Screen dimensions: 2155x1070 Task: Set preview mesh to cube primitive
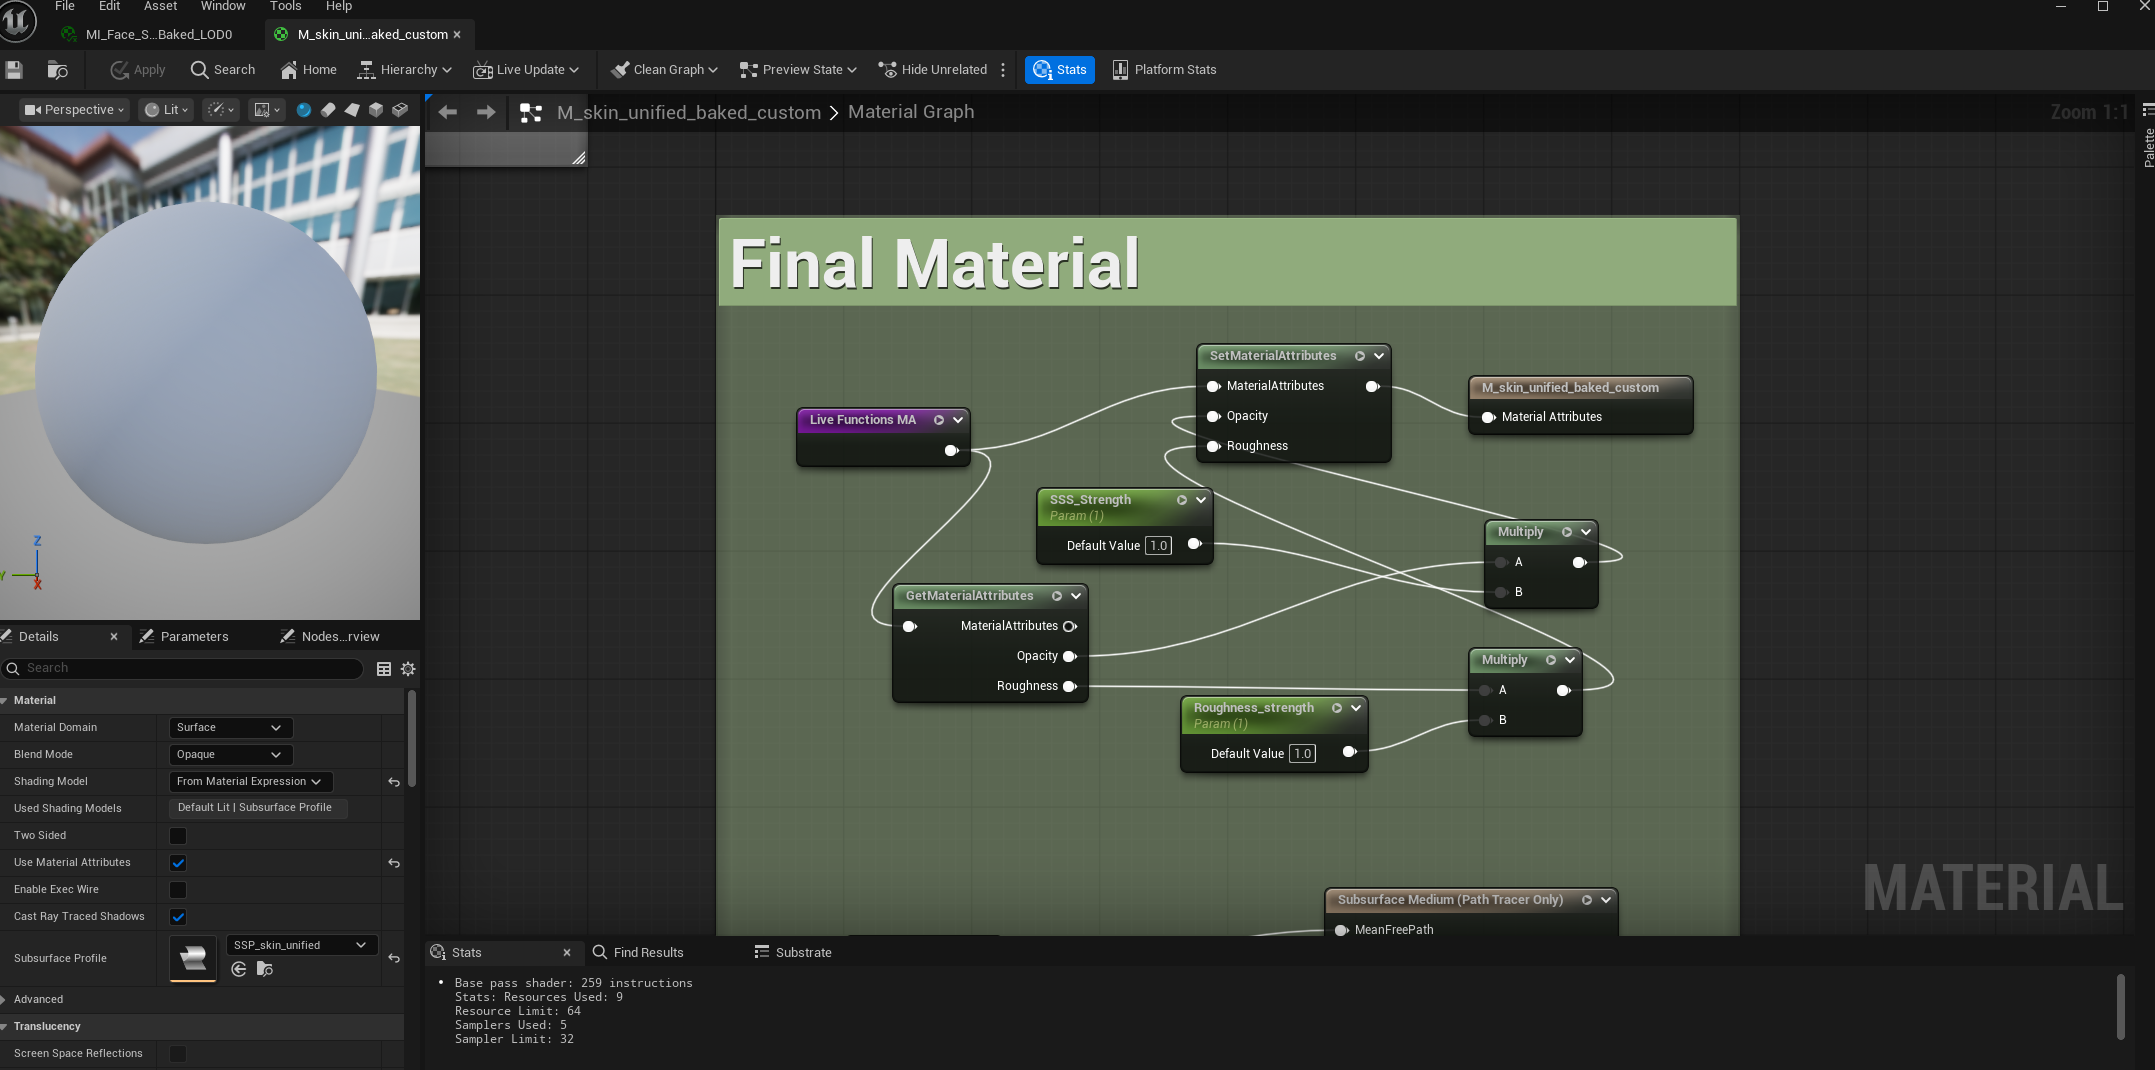coord(376,110)
